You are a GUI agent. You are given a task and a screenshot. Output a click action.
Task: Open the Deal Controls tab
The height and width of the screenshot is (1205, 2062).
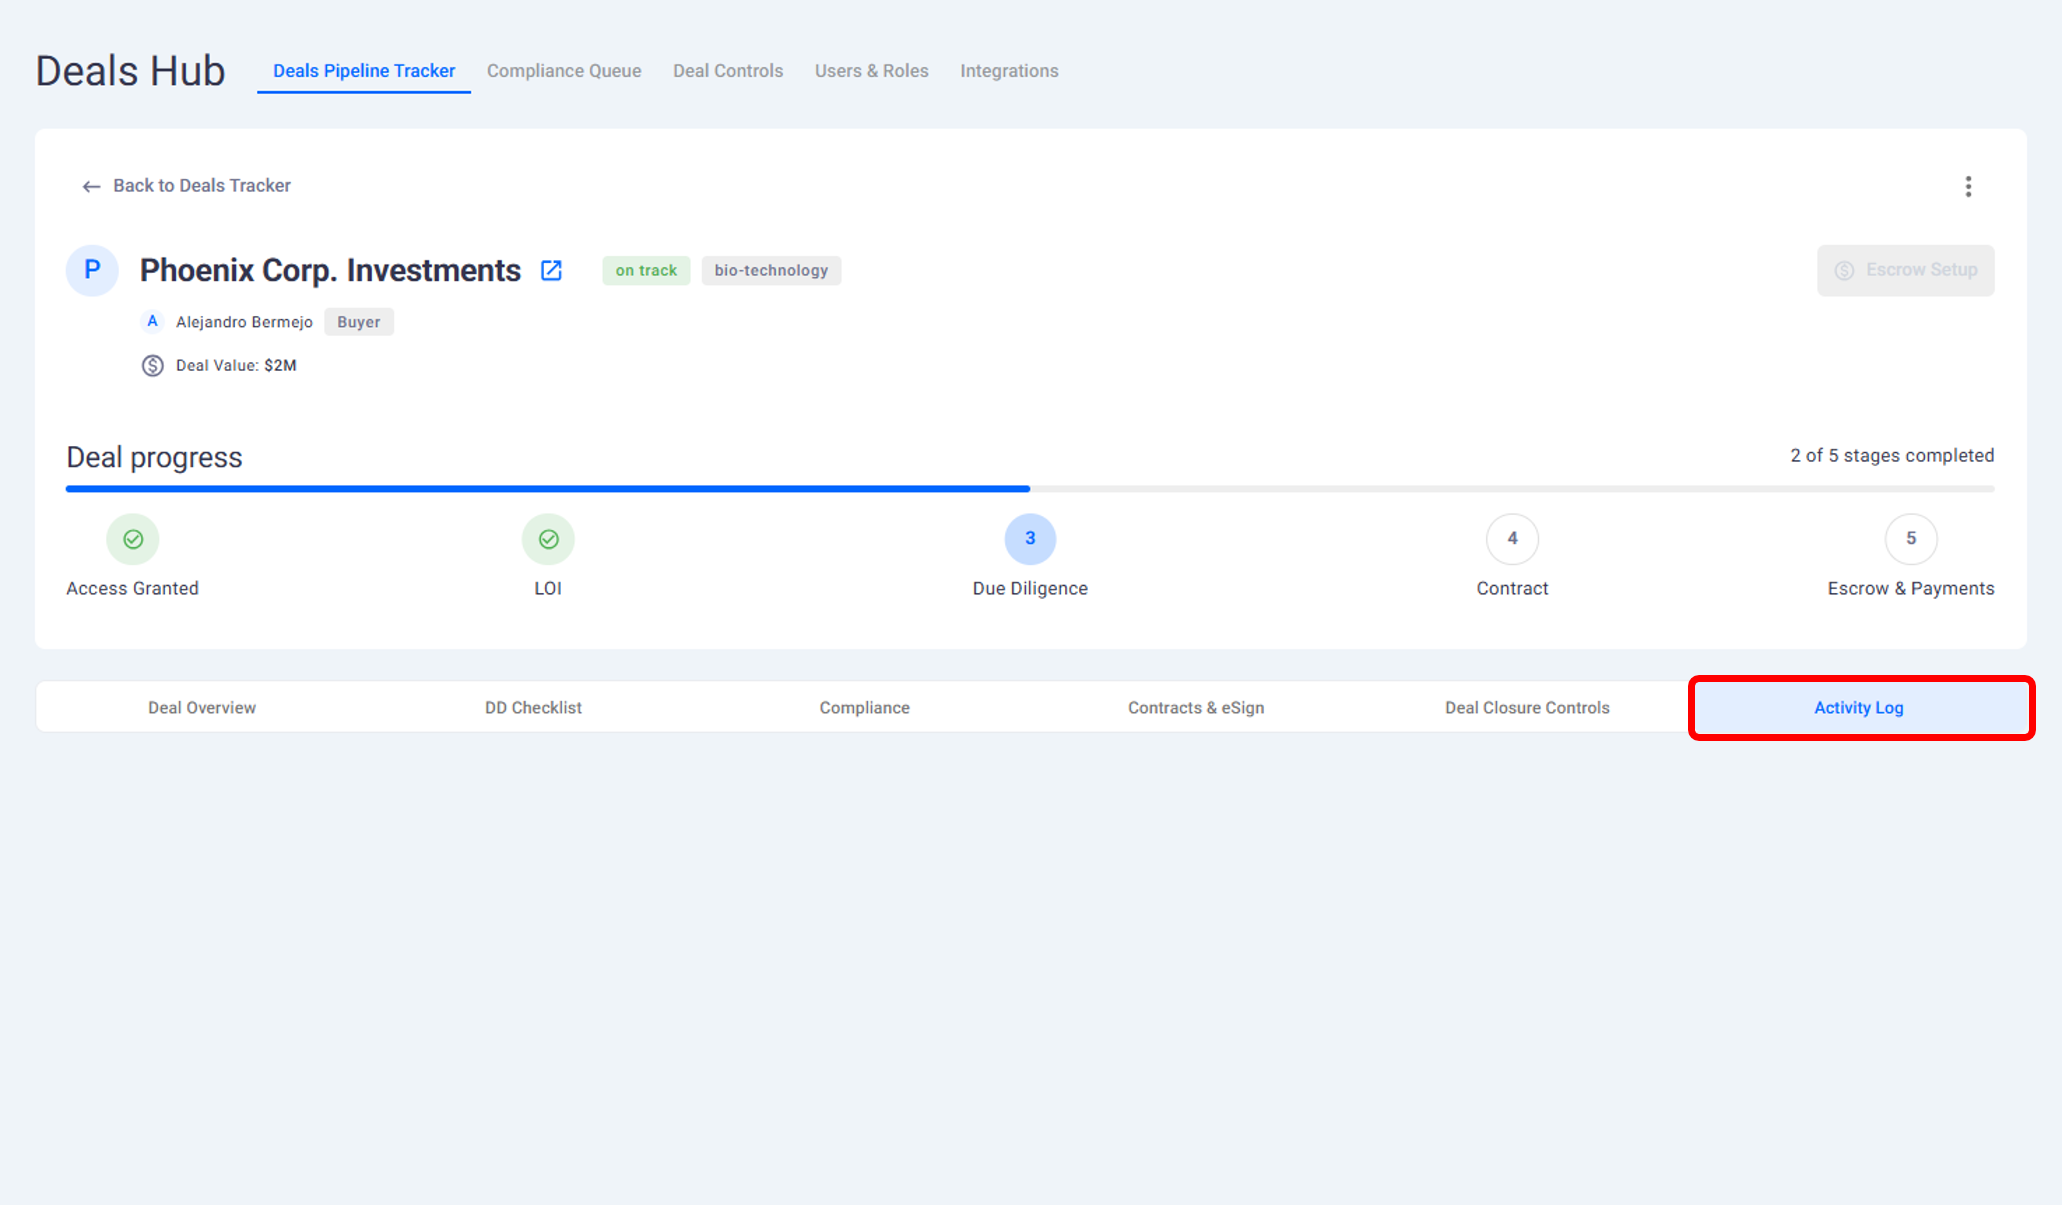pyautogui.click(x=727, y=71)
